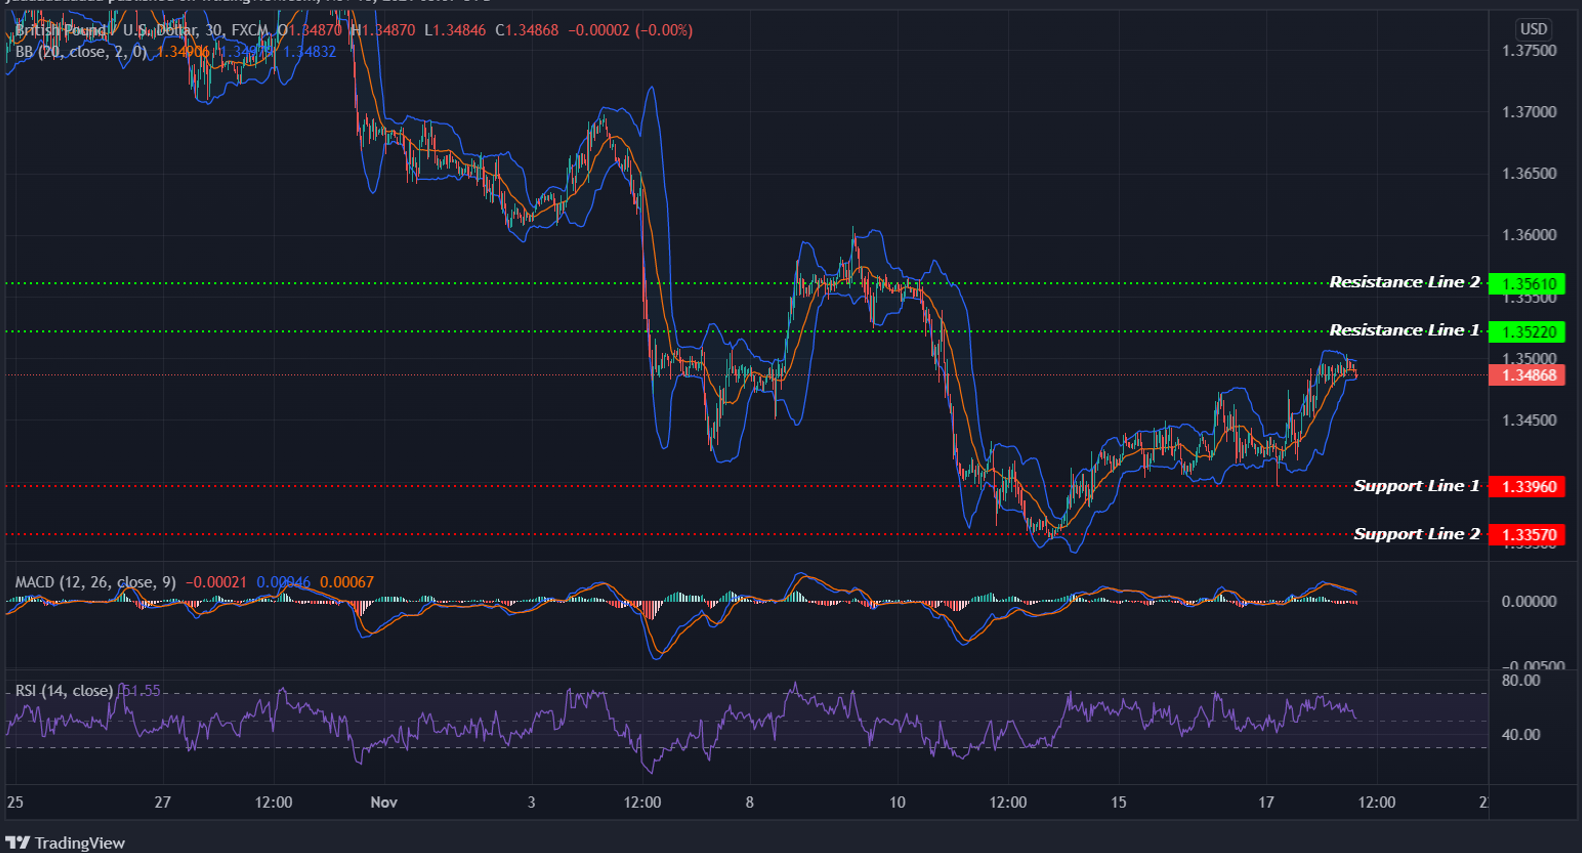The image size is (1582, 853).
Task: Click the RSI 80.00 axis label
Action: point(1521,681)
